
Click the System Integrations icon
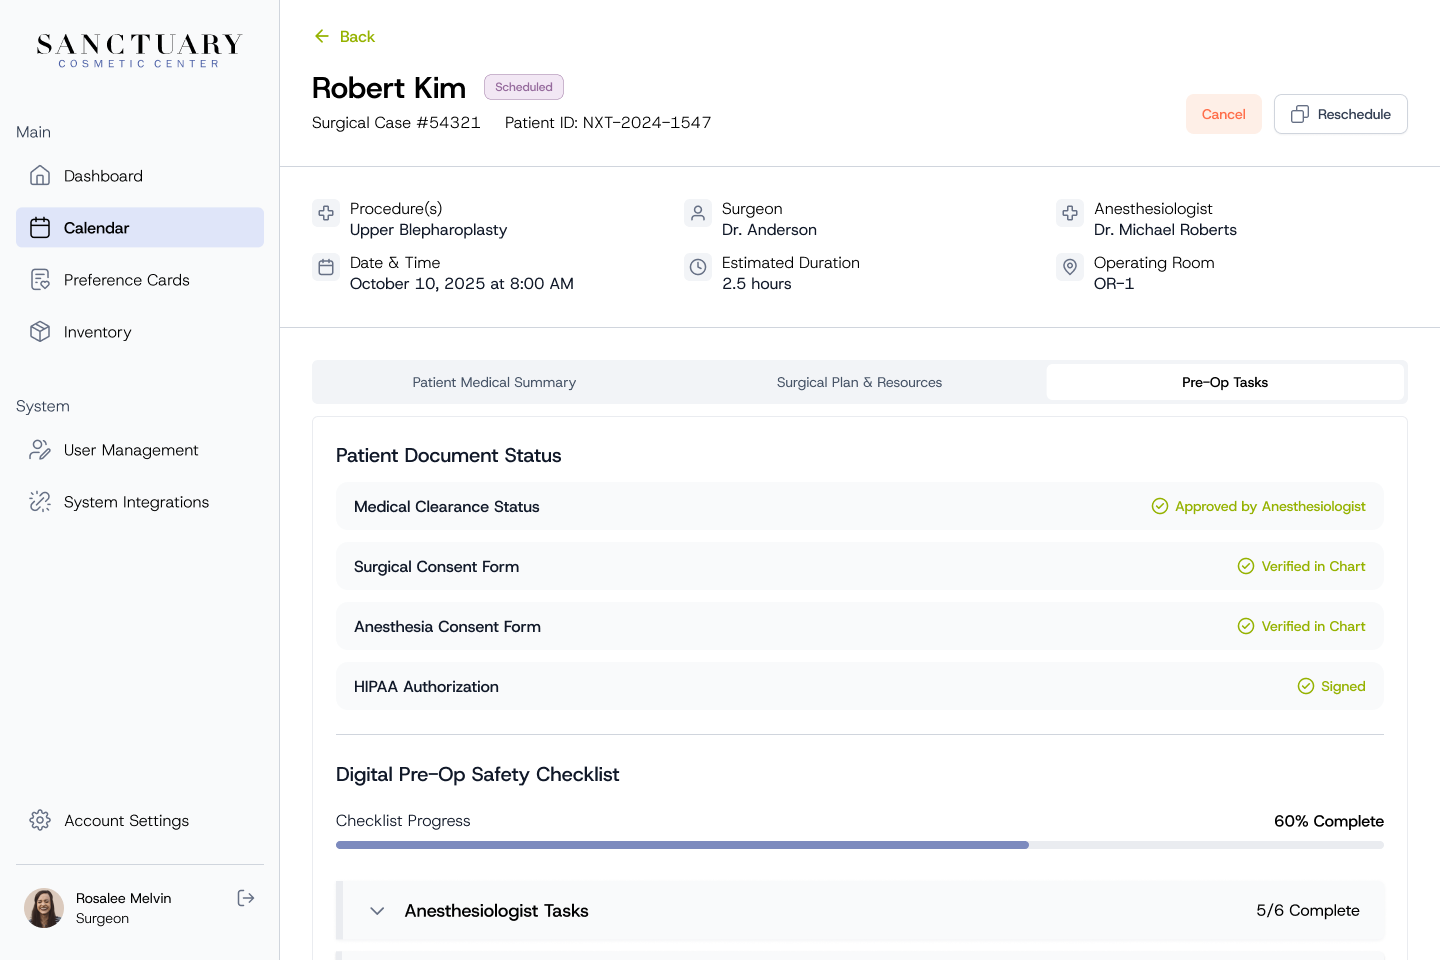(x=40, y=502)
